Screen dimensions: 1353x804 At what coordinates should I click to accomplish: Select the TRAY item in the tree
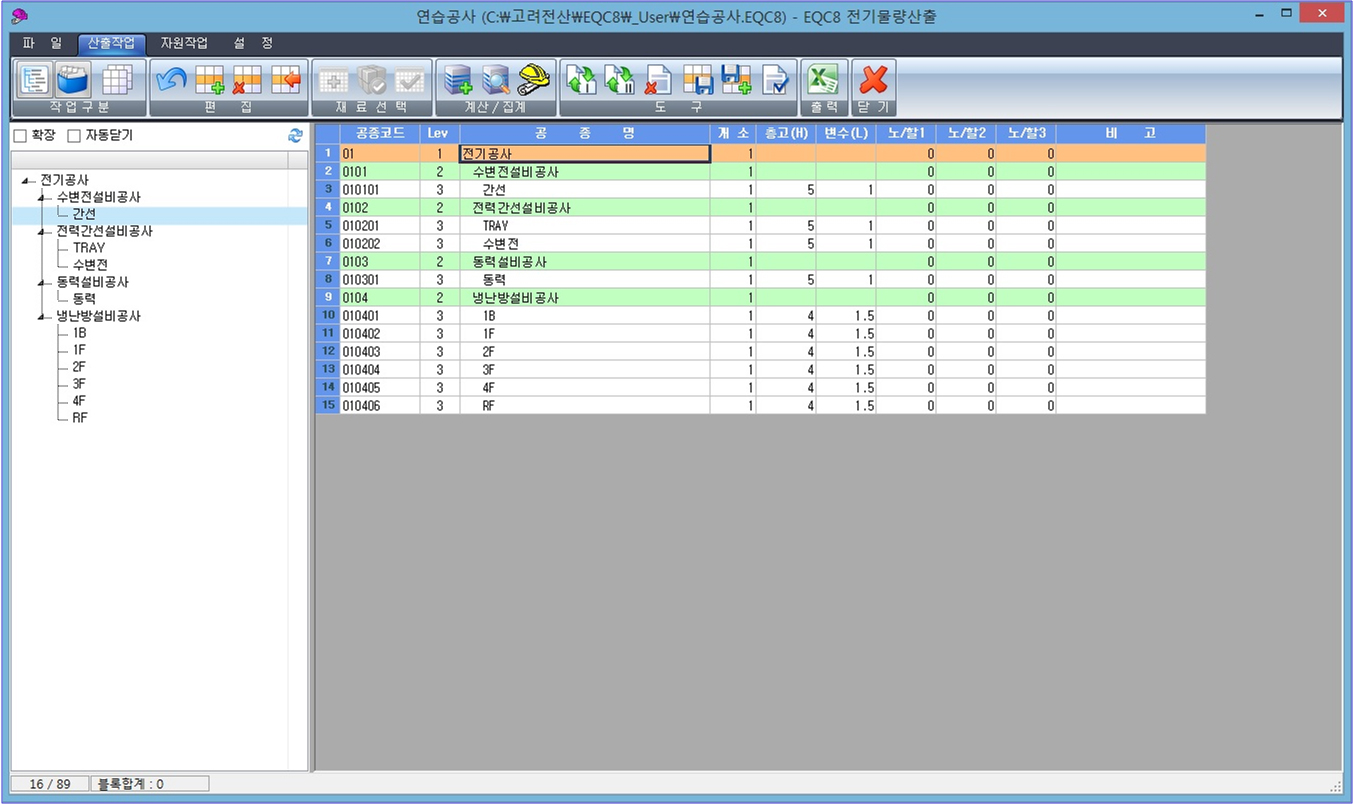pos(88,248)
